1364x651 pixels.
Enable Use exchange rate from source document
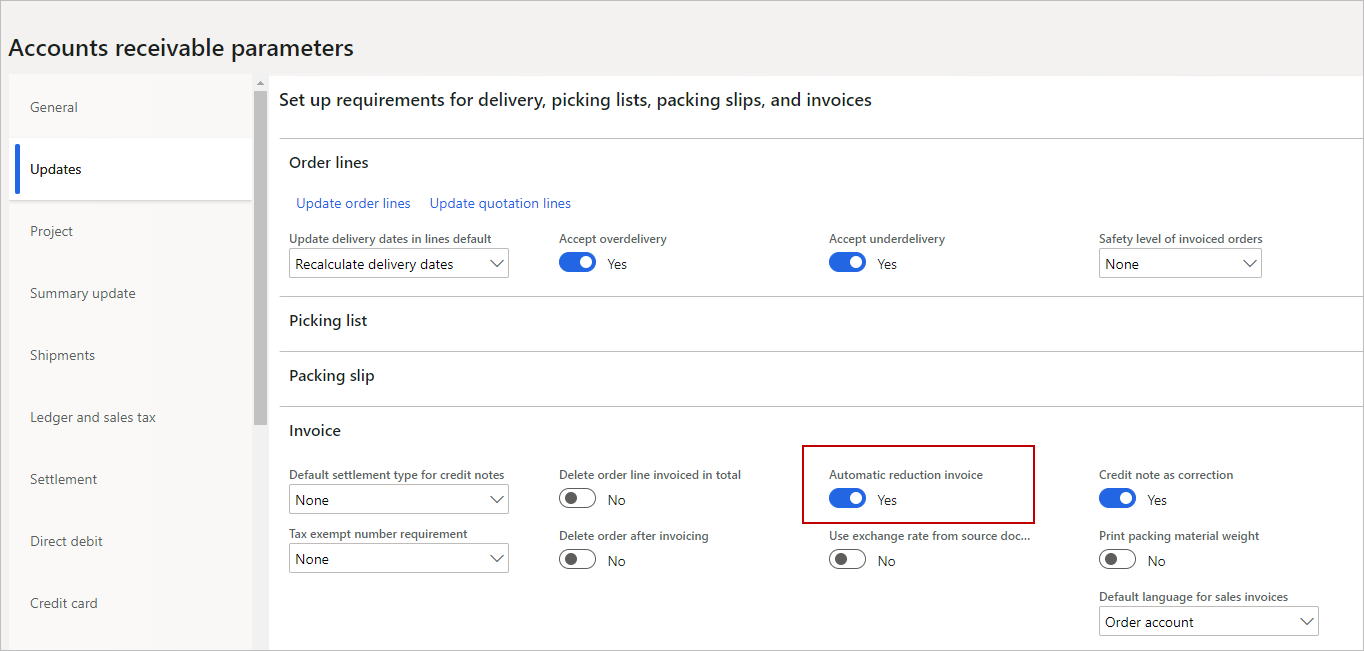847,560
